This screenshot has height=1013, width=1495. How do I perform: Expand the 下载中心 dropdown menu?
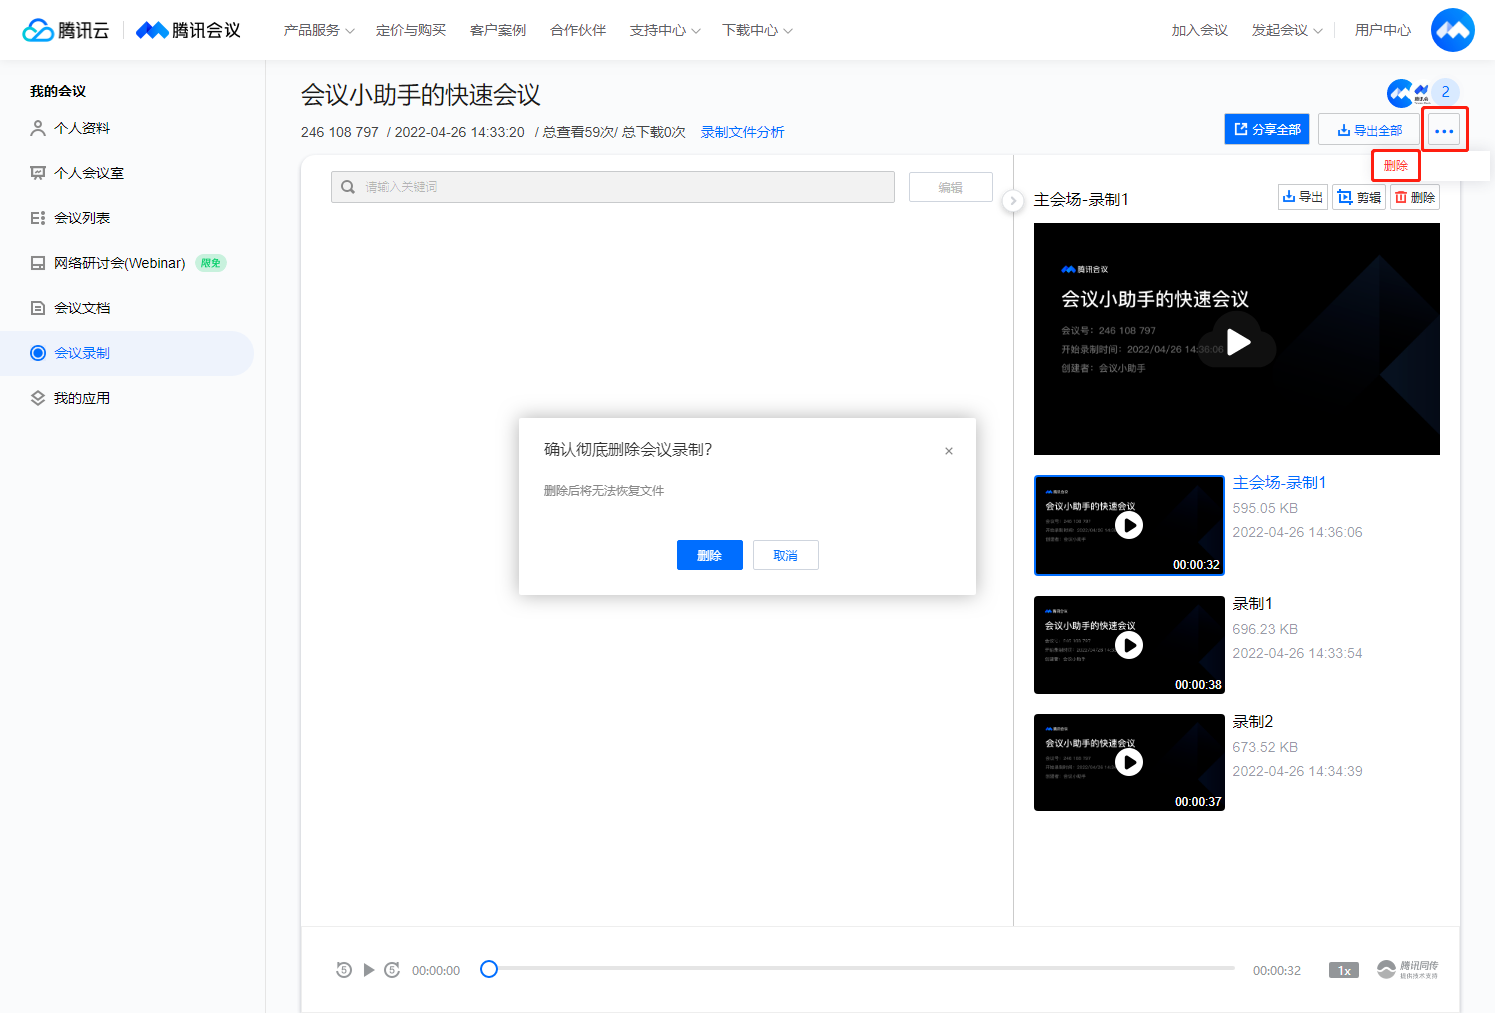coord(757,30)
